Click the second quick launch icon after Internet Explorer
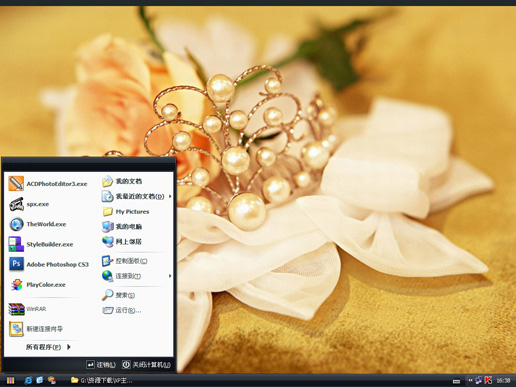This screenshot has height=387, width=516. coord(40,380)
